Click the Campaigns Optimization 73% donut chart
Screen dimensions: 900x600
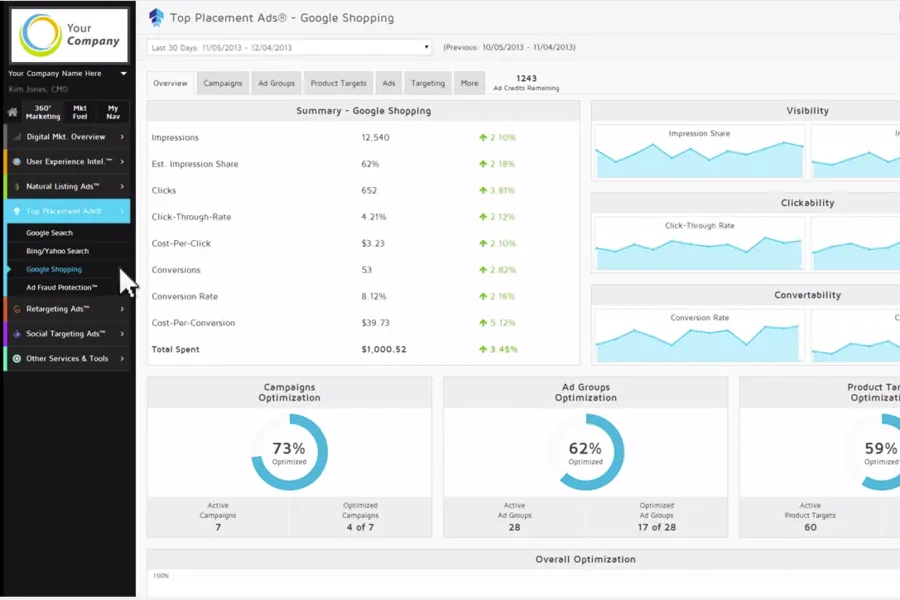click(x=289, y=452)
